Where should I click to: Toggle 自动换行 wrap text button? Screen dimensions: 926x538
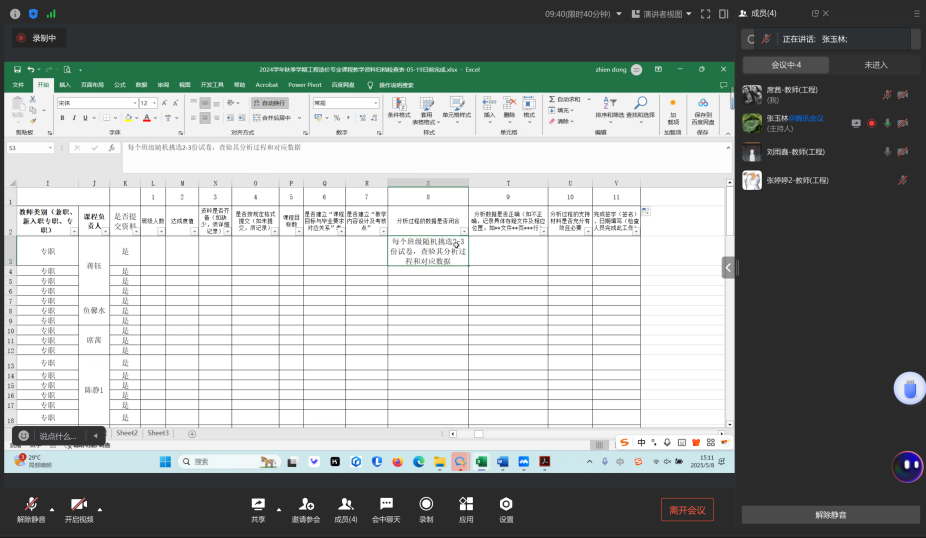(x=269, y=103)
